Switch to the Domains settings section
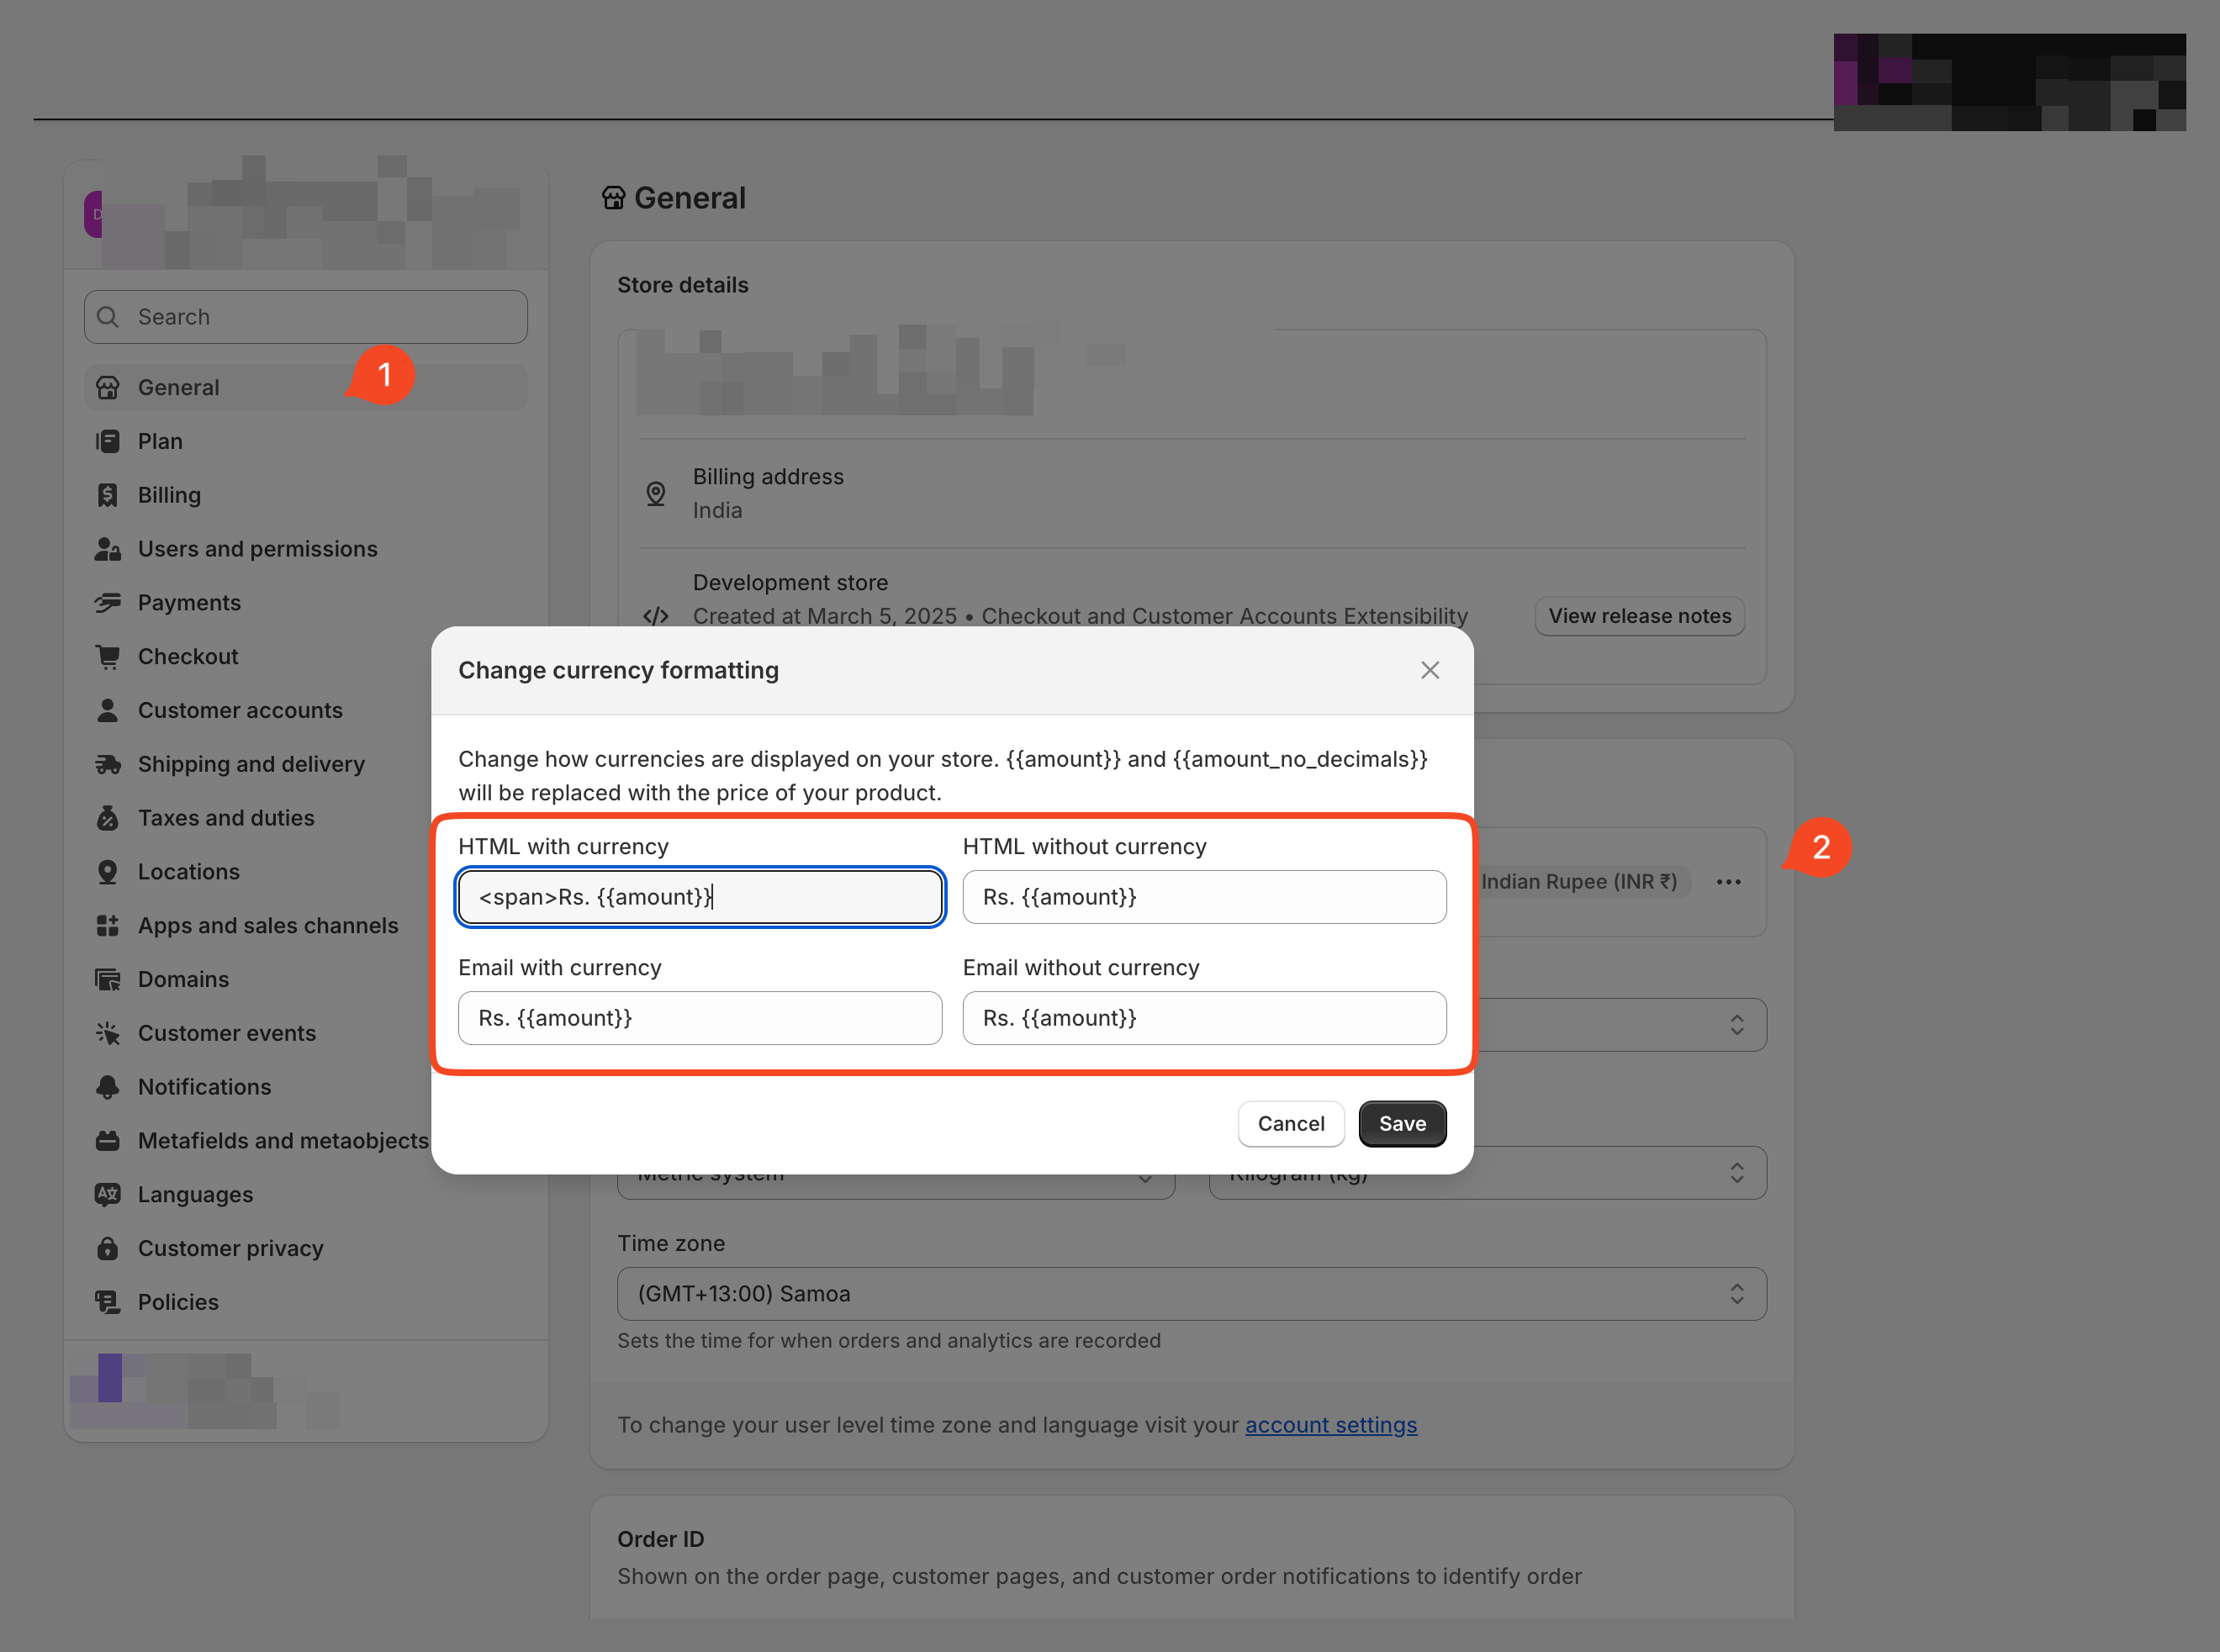 (183, 978)
